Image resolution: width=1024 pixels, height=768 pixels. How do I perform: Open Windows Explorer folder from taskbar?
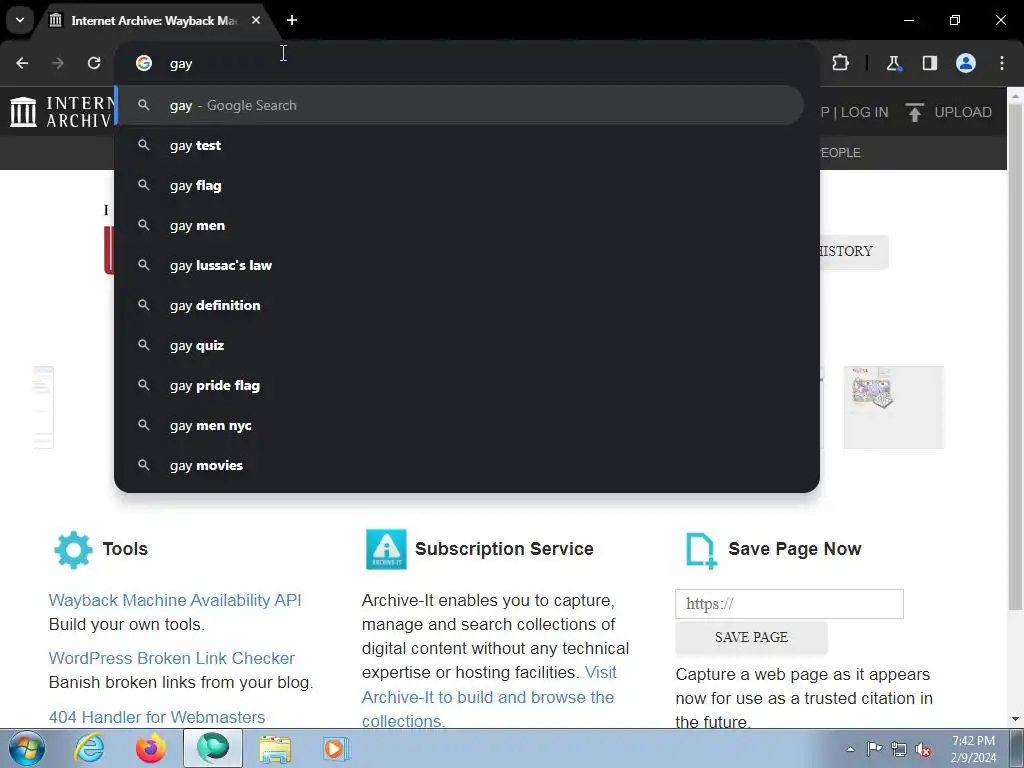[x=275, y=749]
